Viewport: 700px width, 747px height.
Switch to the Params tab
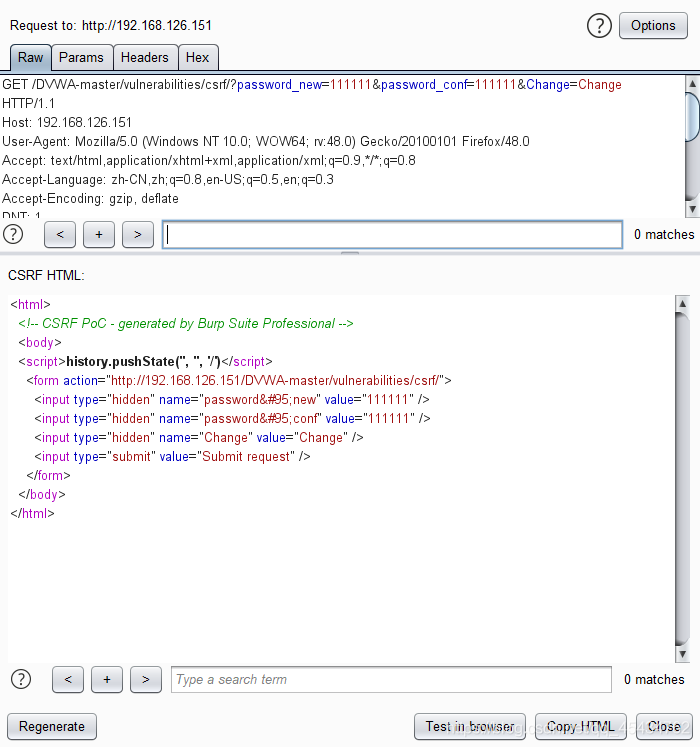click(81, 58)
